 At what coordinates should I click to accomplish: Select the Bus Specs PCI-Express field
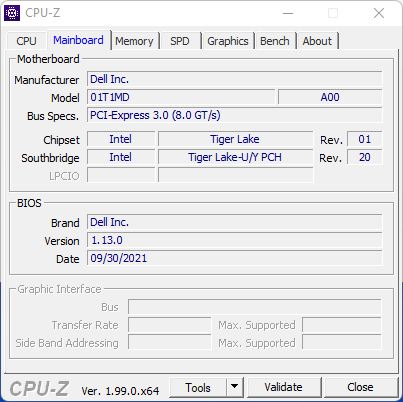click(235, 115)
